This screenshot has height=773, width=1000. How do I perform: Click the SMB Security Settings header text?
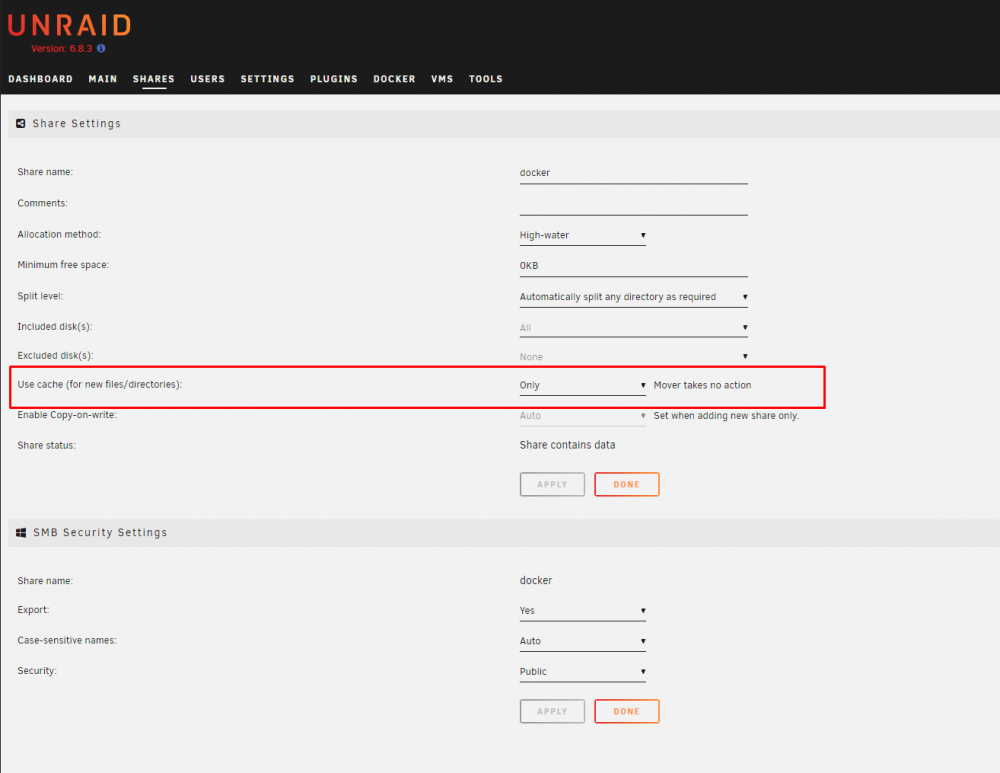pyautogui.click(x=100, y=533)
